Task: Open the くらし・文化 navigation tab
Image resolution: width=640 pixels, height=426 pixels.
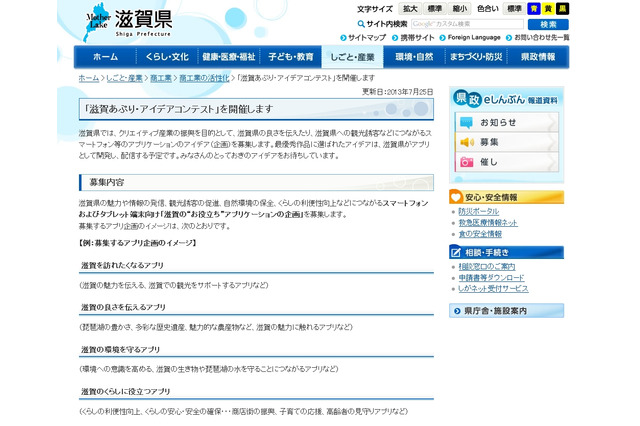Action: pos(167,57)
